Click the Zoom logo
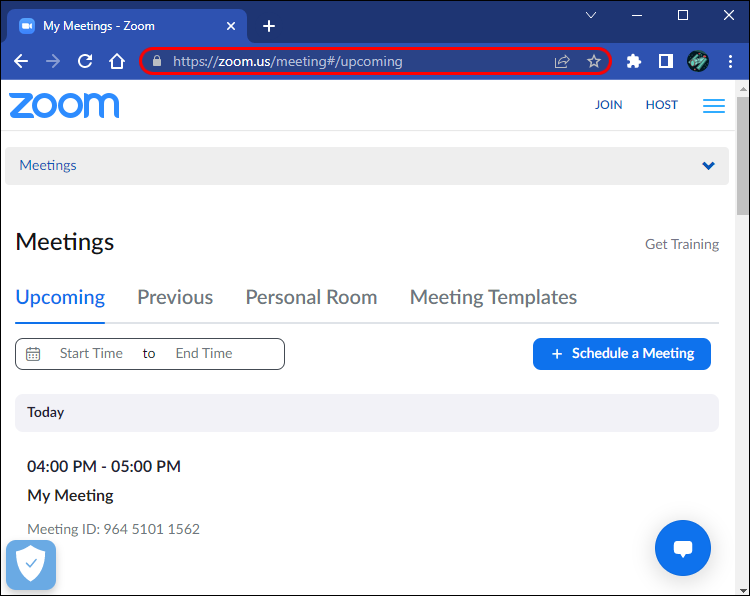 [64, 105]
